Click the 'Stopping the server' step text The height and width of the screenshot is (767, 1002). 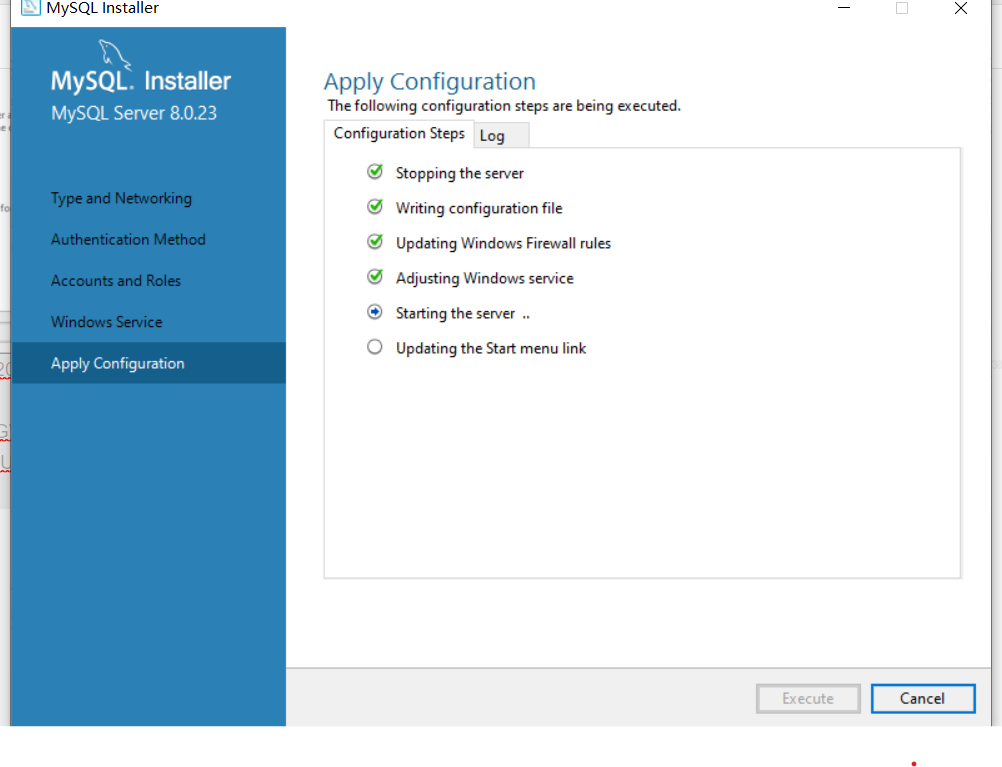point(459,173)
